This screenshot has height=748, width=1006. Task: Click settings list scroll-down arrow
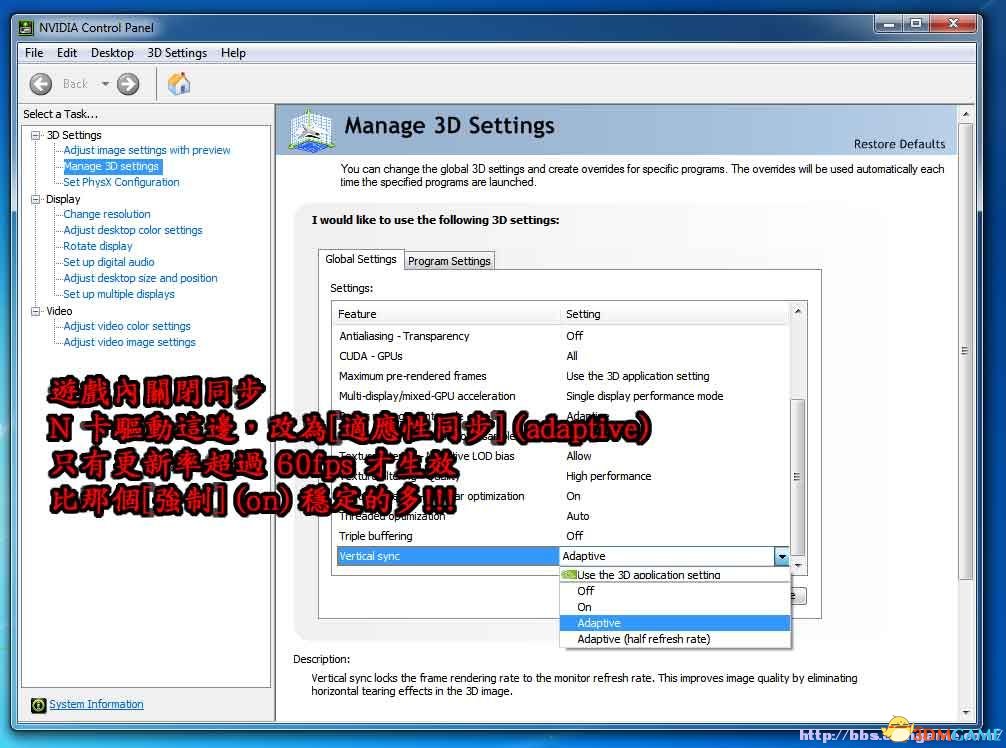click(x=797, y=566)
